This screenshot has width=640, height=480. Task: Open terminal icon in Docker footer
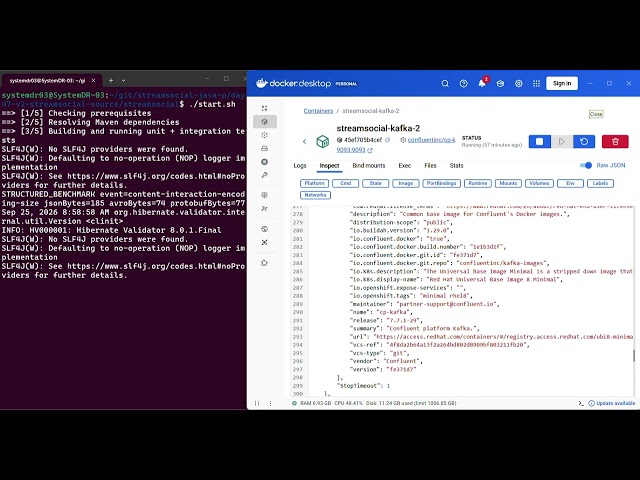[x=580, y=403]
